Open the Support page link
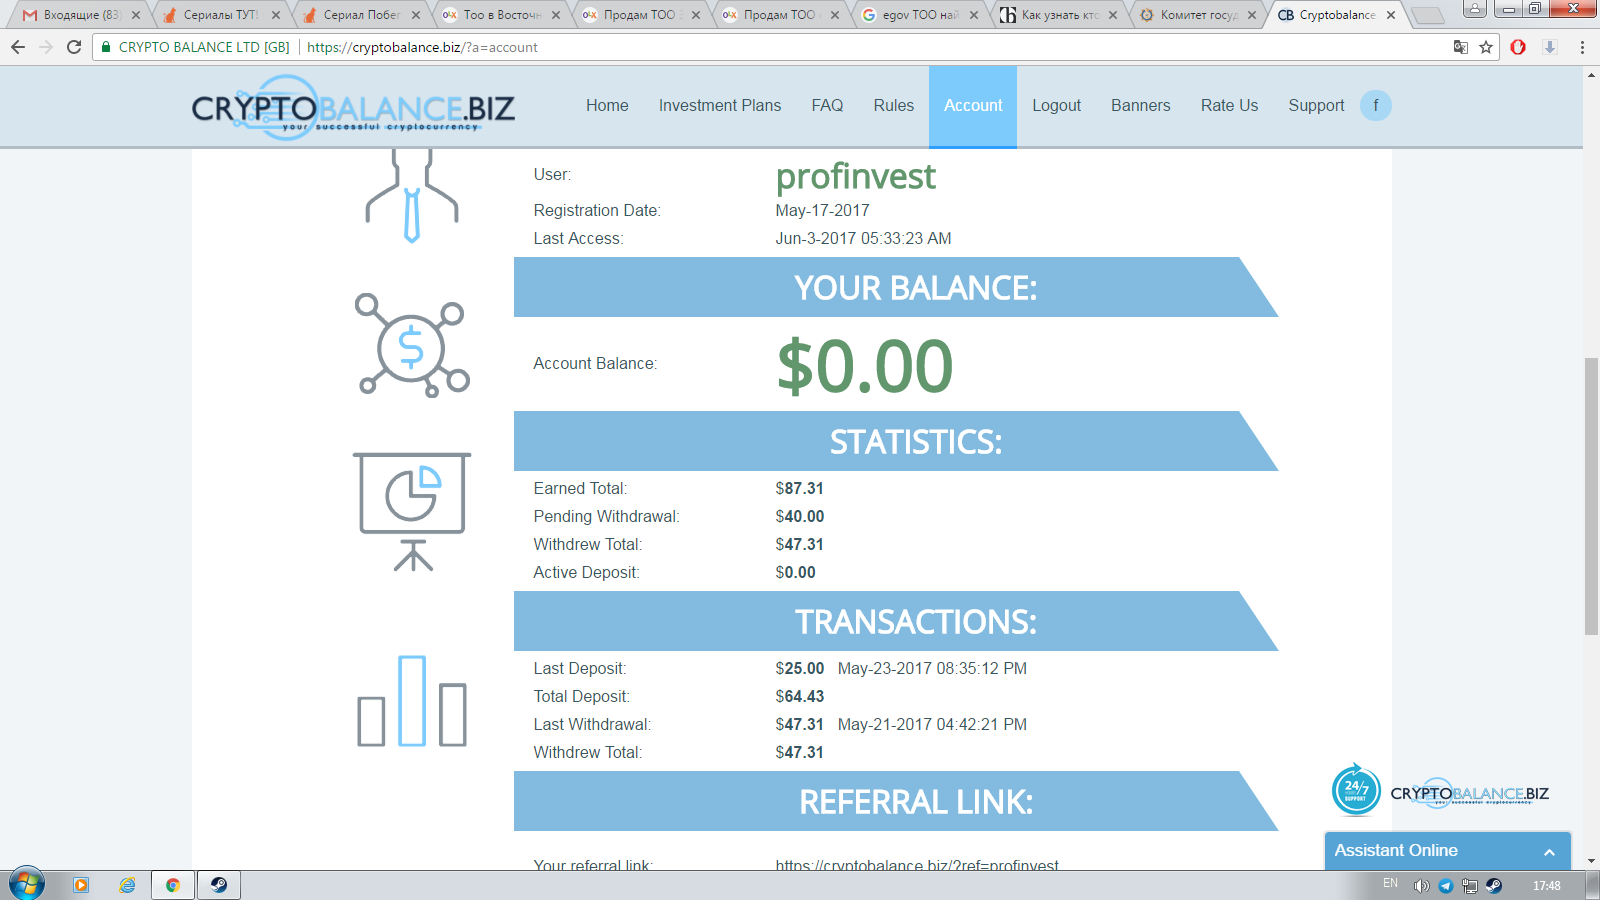The height and width of the screenshot is (900, 1600). pyautogui.click(x=1316, y=105)
